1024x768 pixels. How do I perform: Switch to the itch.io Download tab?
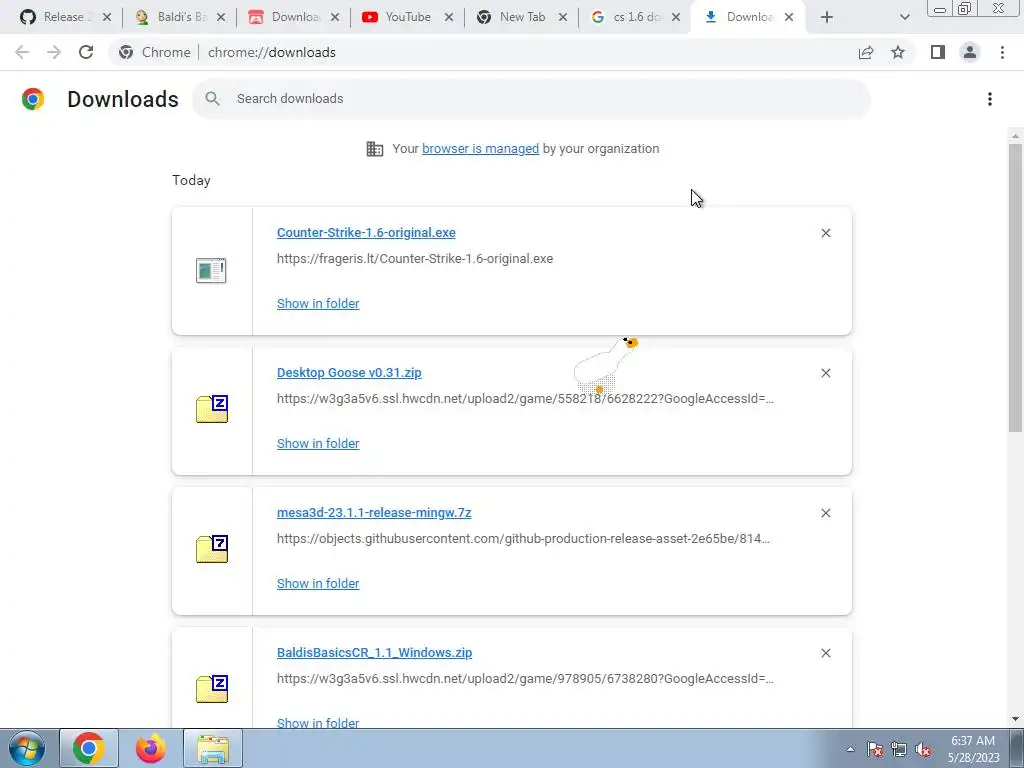(285, 17)
